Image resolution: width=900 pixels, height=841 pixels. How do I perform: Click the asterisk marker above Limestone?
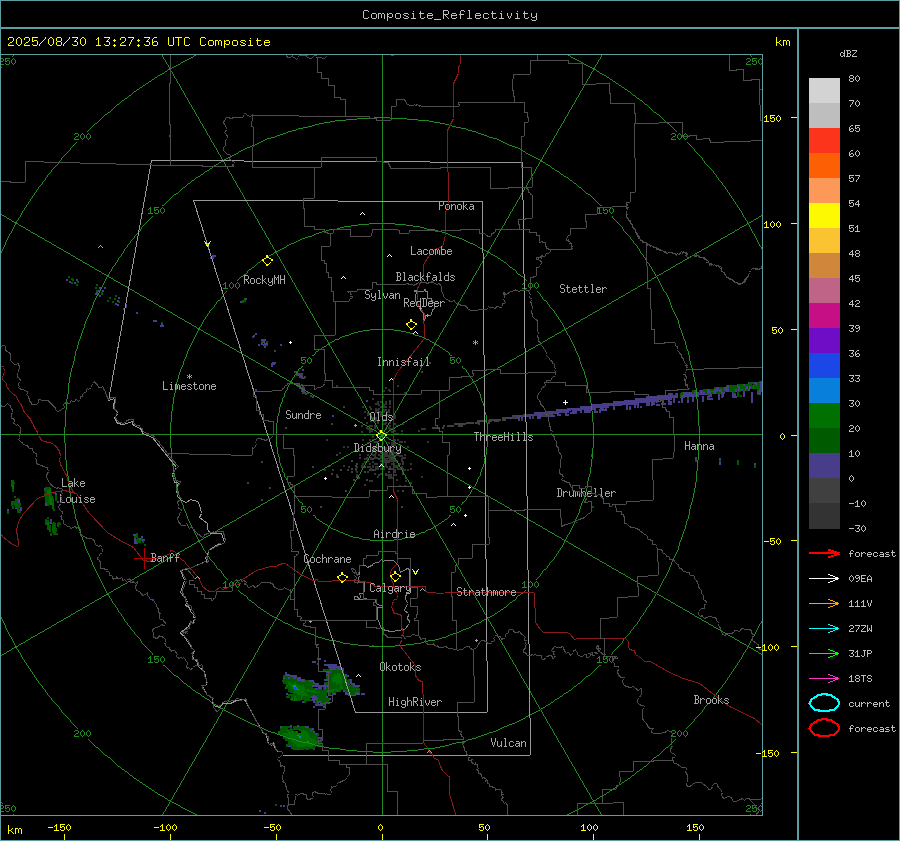click(x=189, y=377)
